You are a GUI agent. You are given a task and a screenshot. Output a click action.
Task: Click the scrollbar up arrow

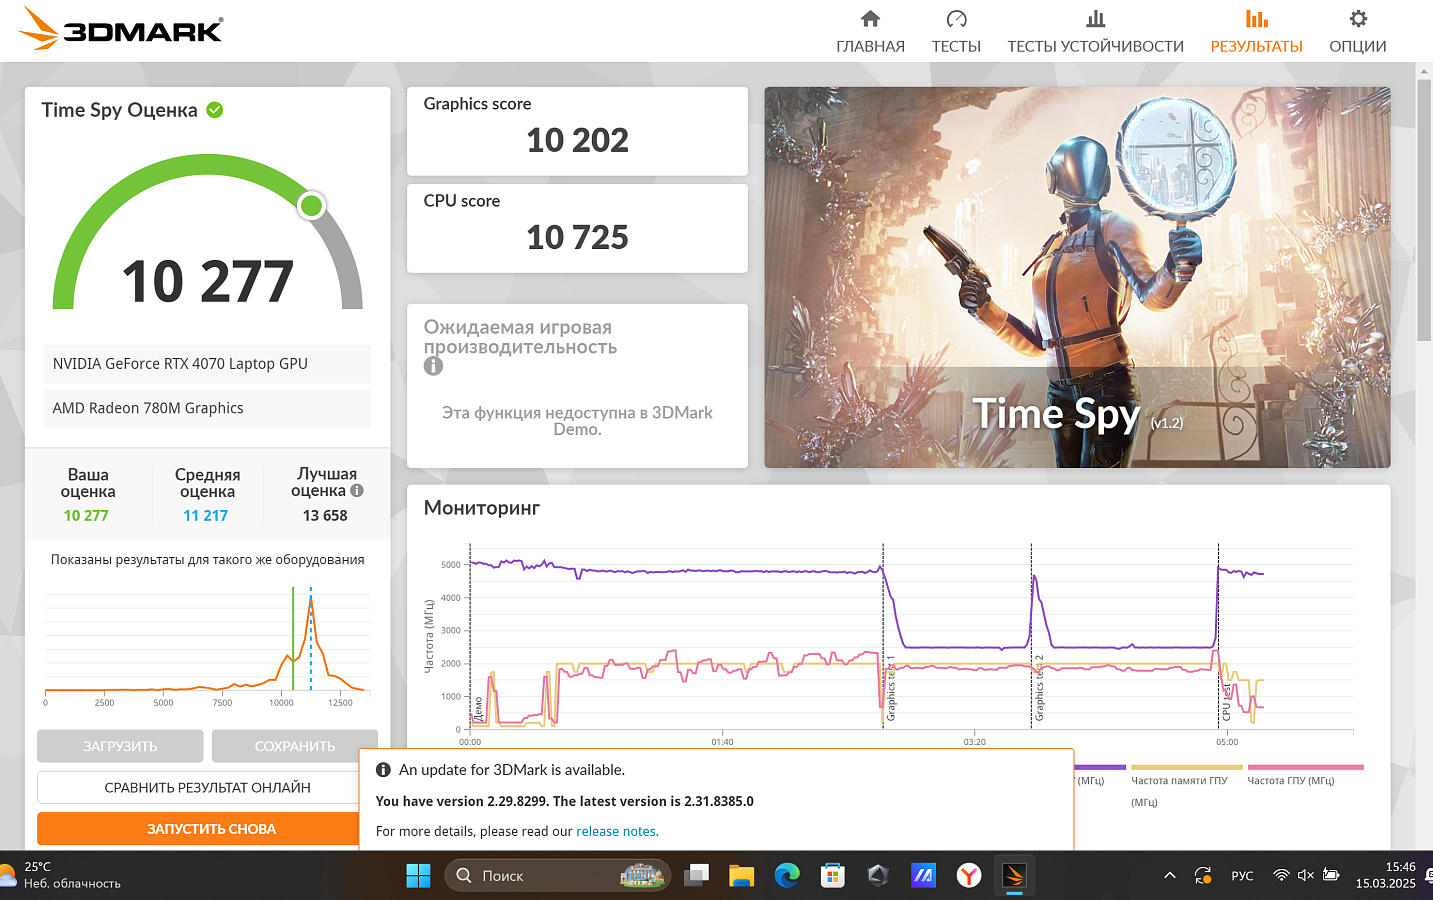tap(1424, 71)
